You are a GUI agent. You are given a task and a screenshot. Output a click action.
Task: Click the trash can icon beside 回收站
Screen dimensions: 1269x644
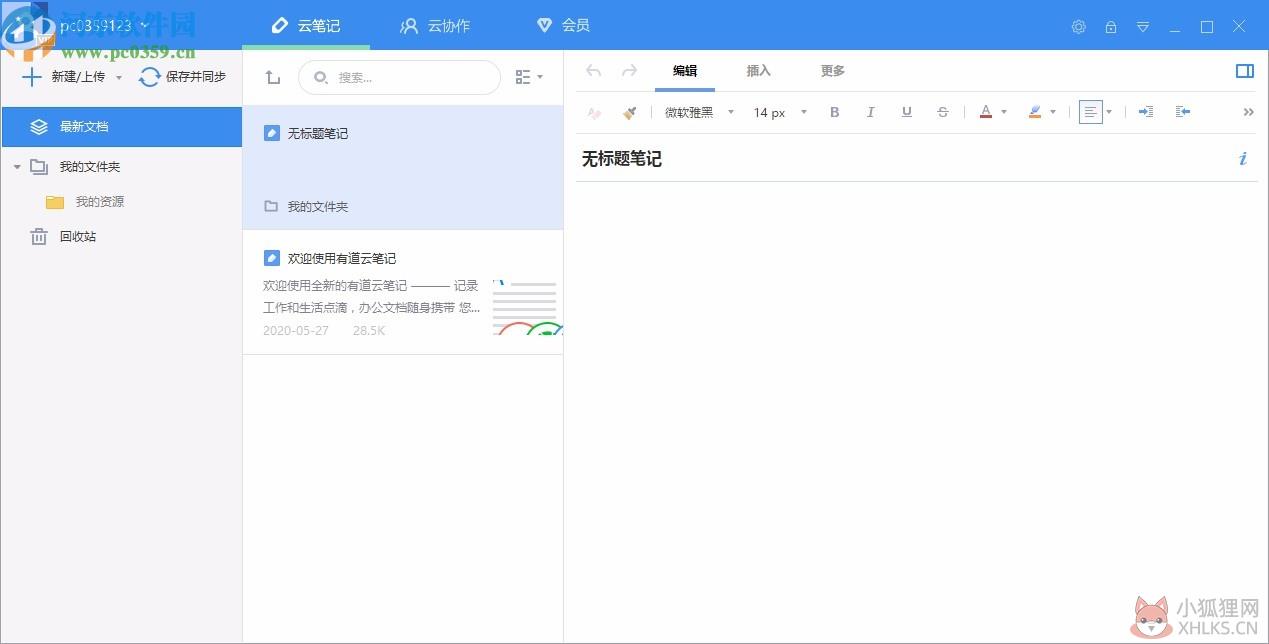tap(39, 237)
